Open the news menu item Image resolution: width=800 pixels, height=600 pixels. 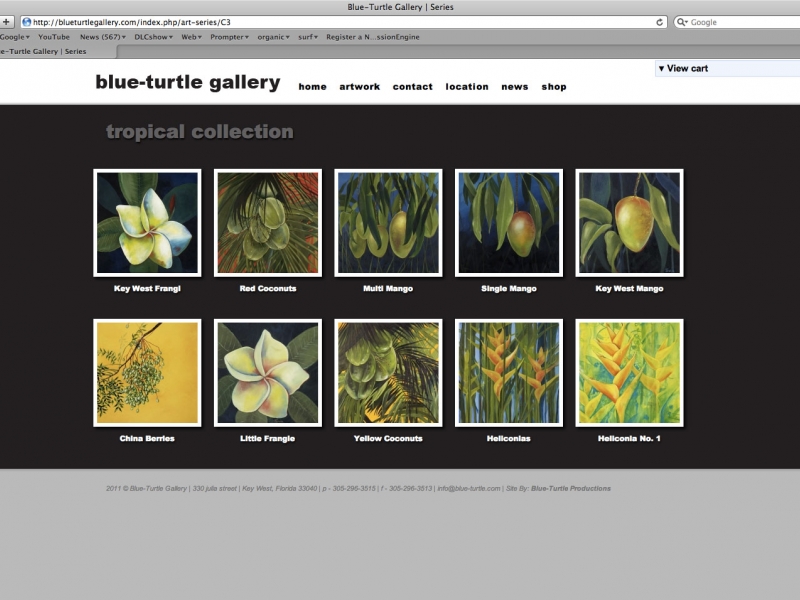tap(515, 87)
